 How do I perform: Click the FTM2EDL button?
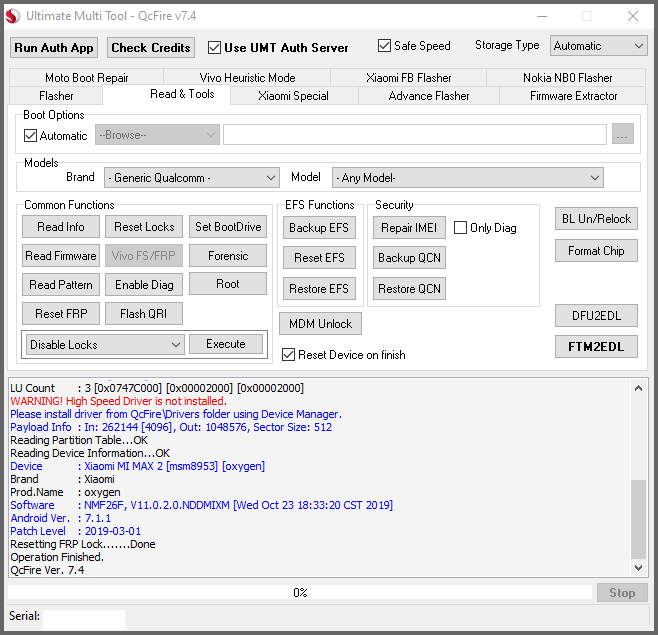(596, 347)
